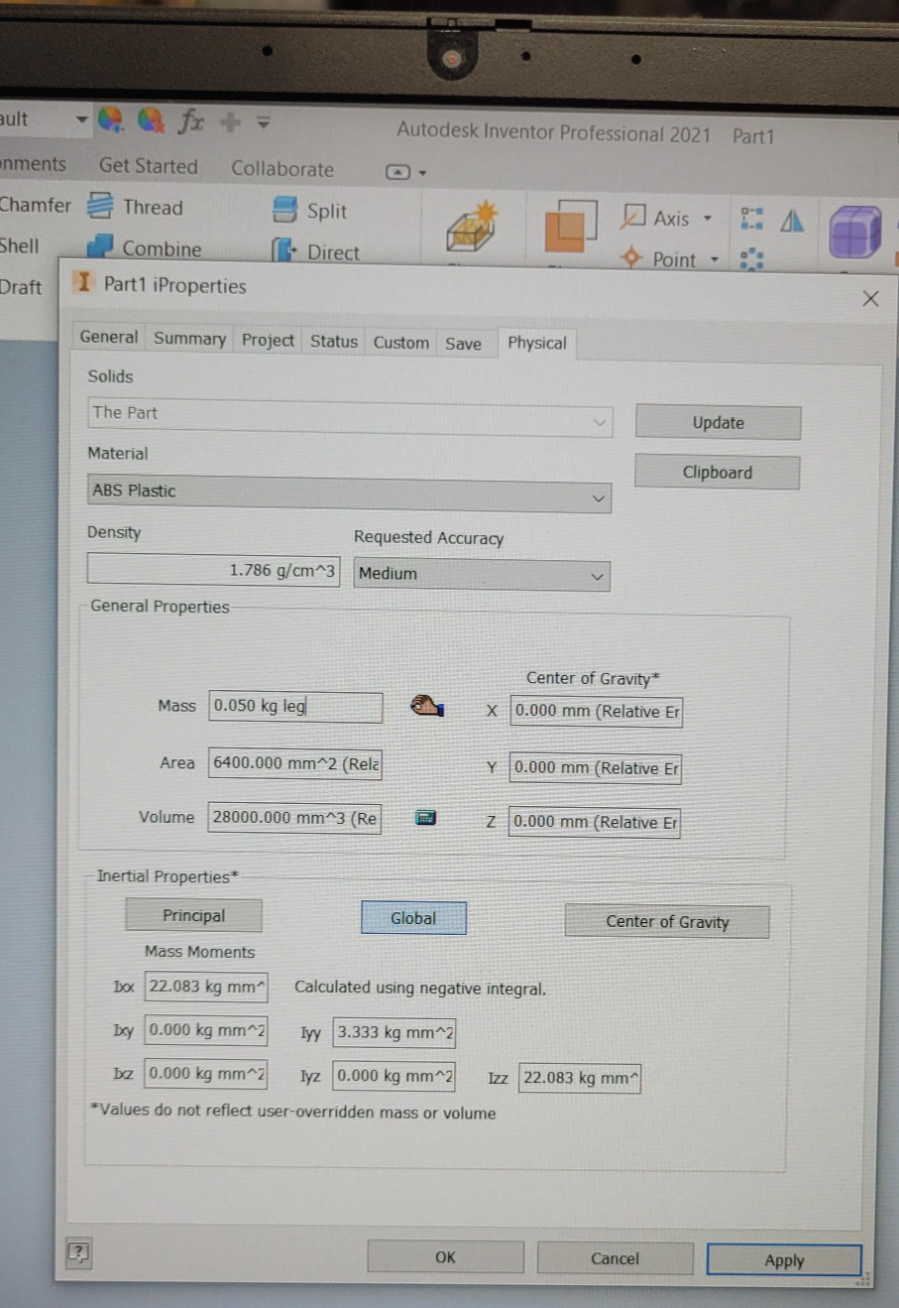
Task: Click the Ixz moment field
Action: click(x=206, y=1074)
